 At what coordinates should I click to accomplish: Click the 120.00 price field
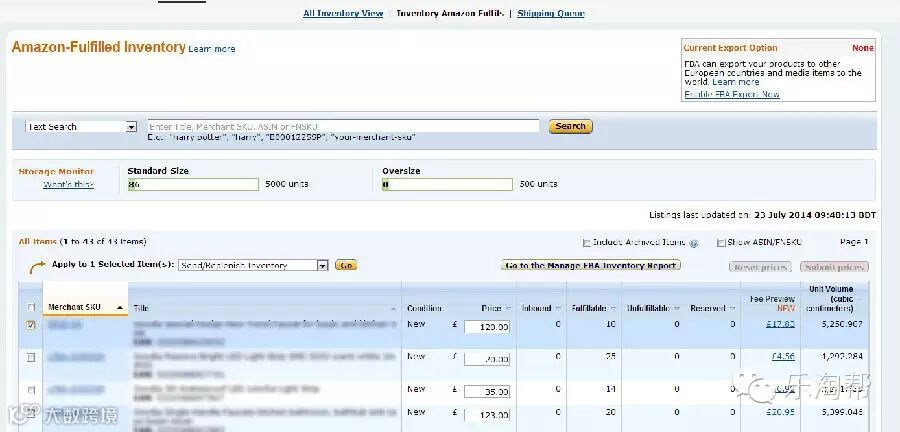[x=487, y=327]
